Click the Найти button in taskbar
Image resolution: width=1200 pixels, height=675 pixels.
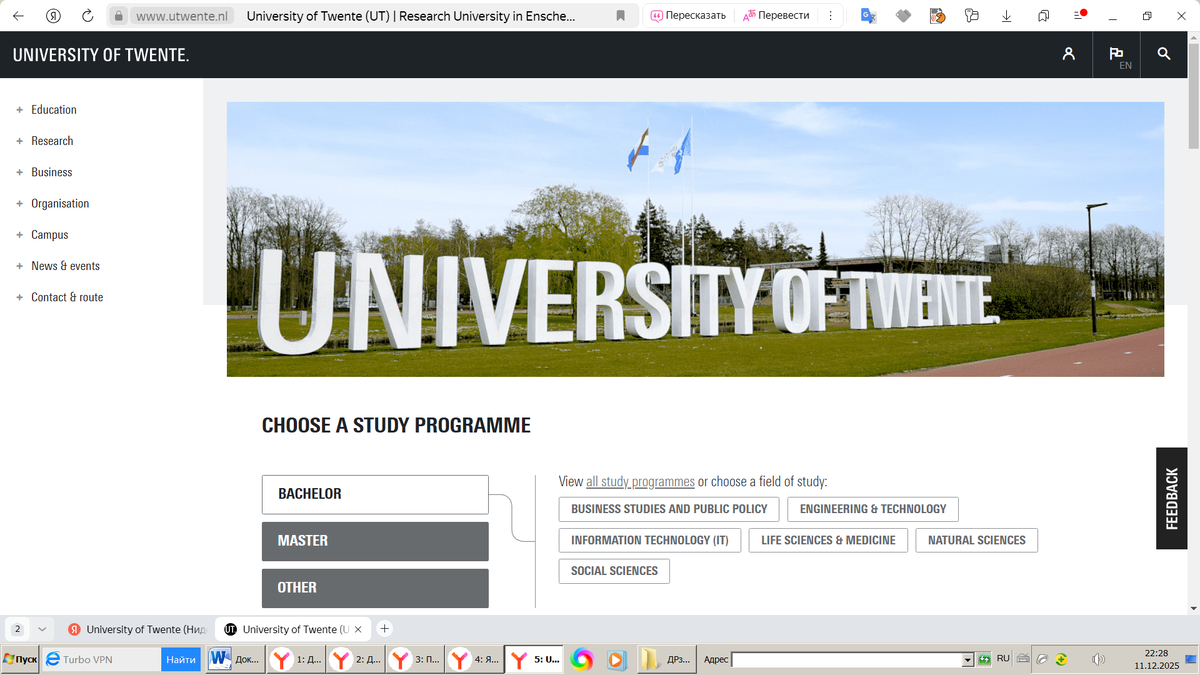[181, 660]
